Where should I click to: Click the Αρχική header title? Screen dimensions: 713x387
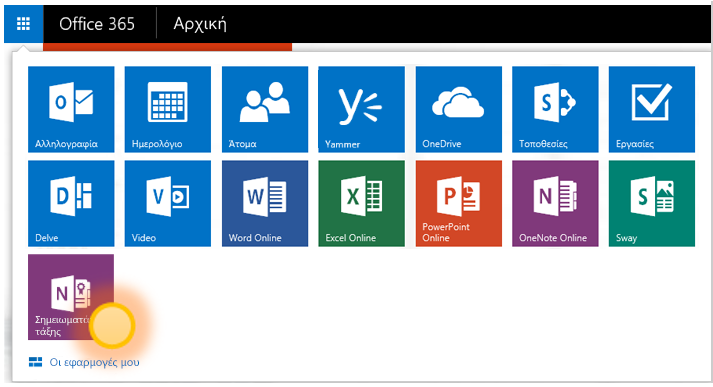coord(200,24)
